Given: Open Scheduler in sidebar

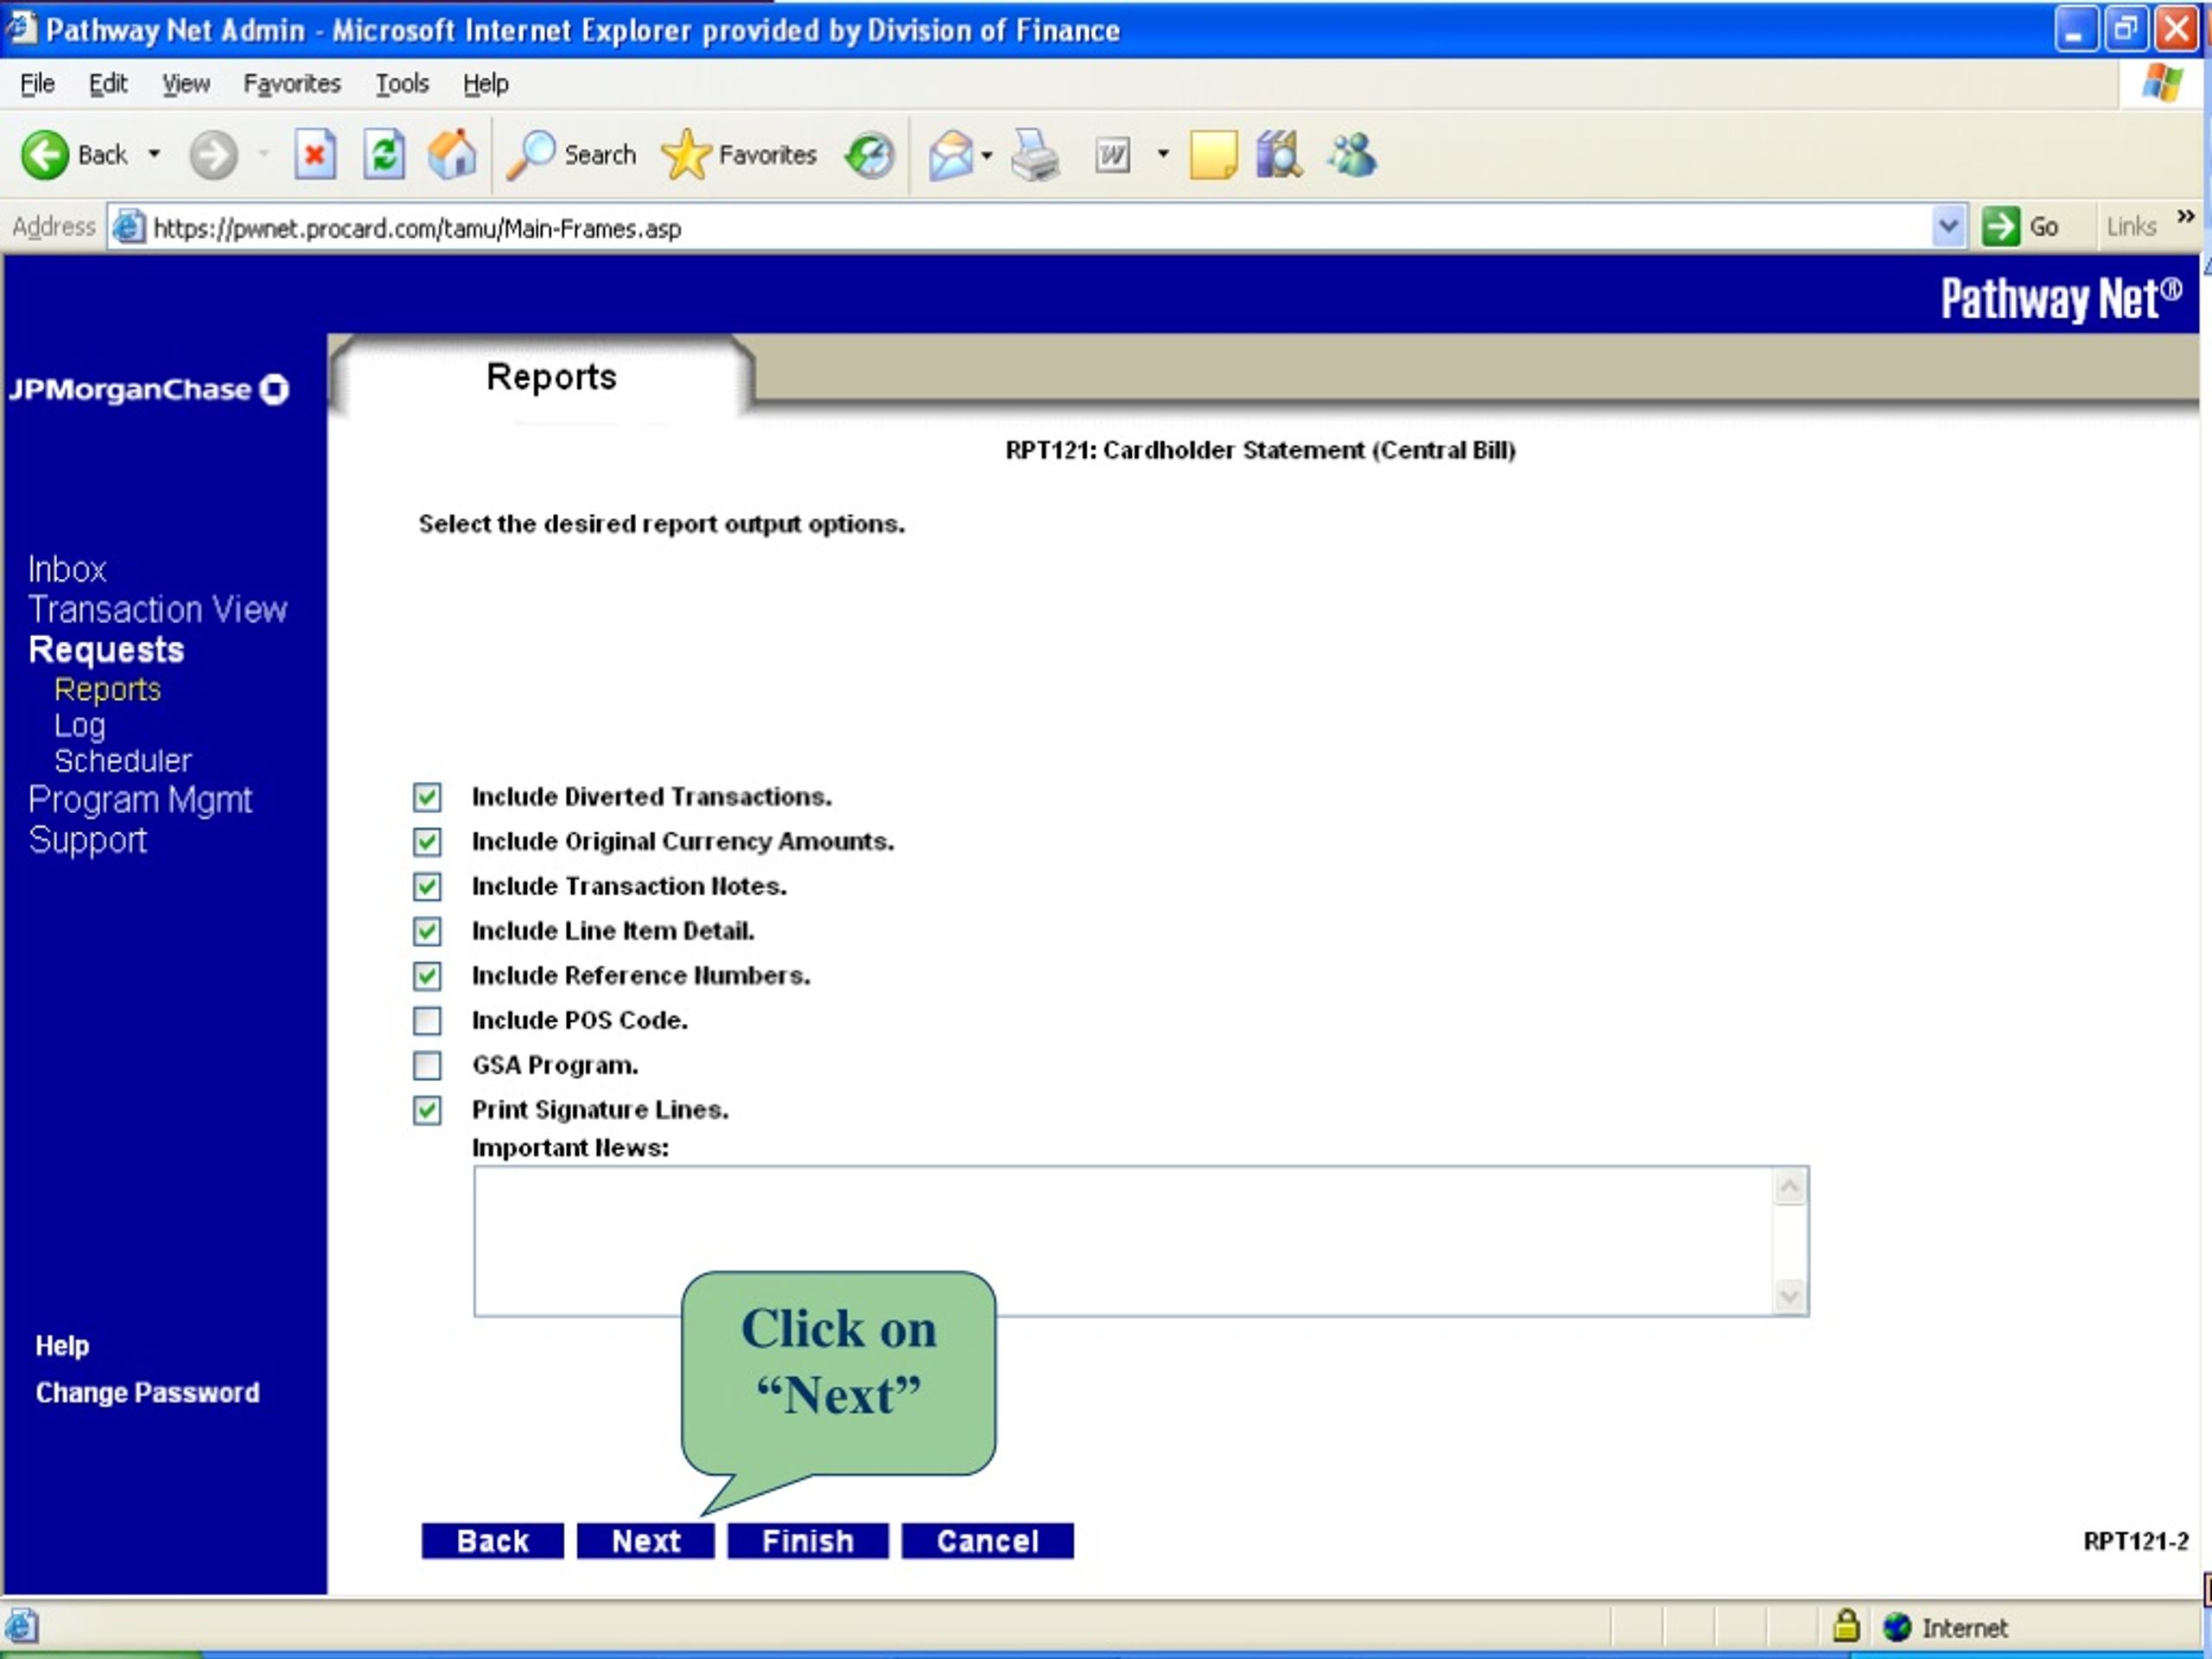Looking at the screenshot, I should (x=123, y=762).
